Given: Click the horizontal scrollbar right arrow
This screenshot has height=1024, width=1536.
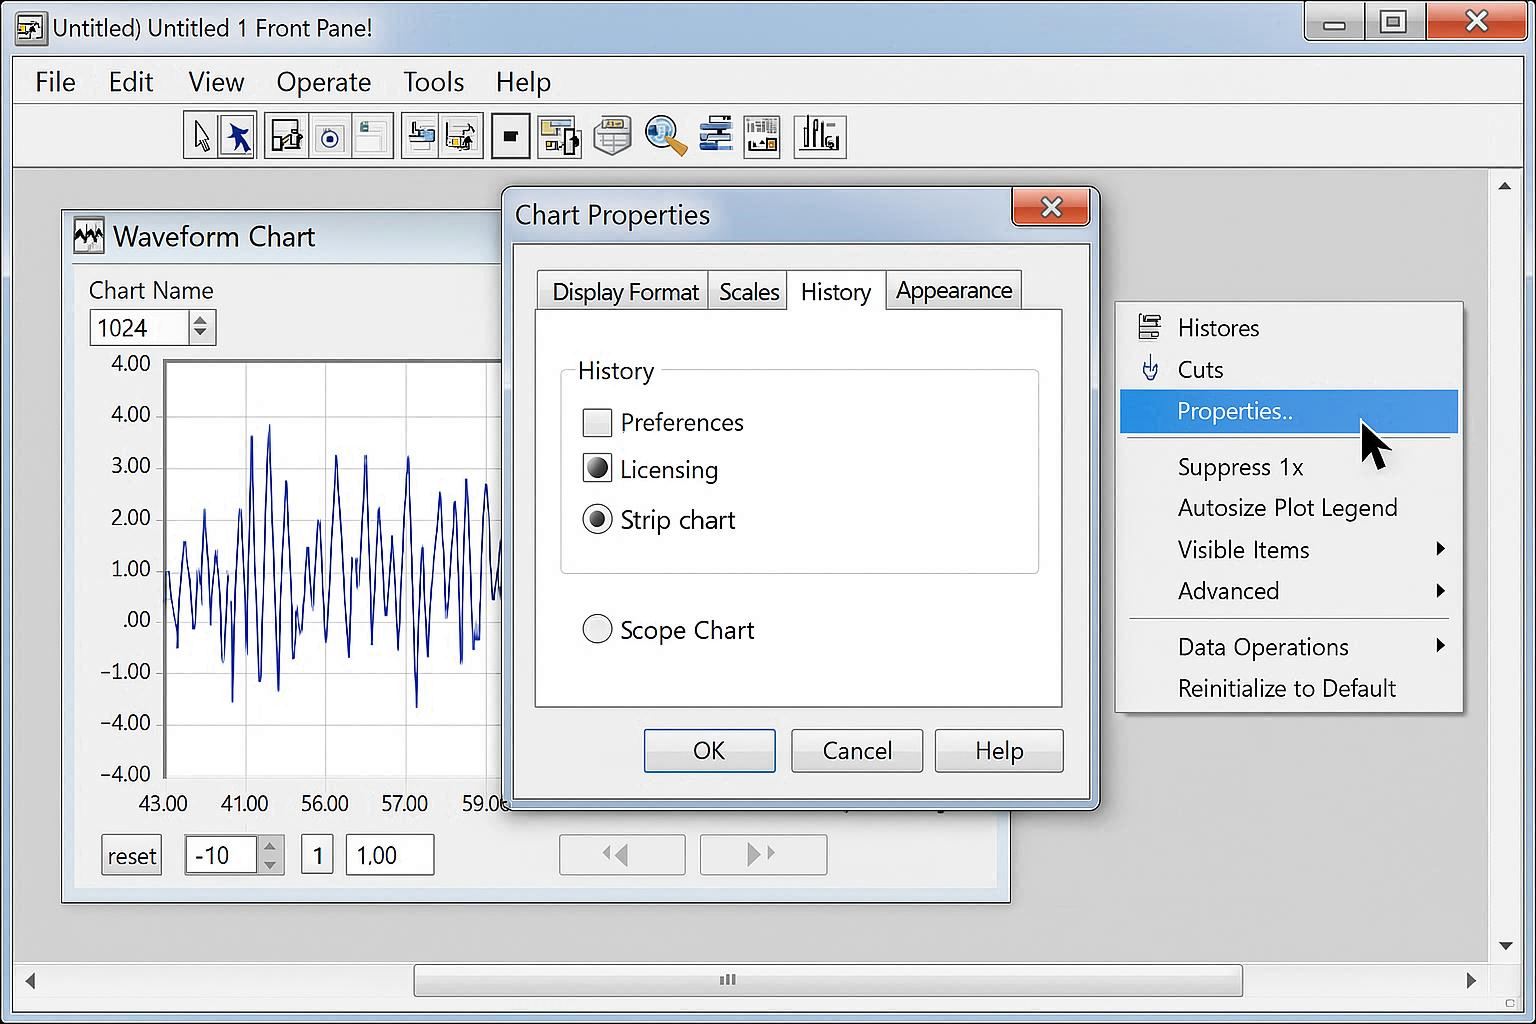Looking at the screenshot, I should tap(1471, 981).
